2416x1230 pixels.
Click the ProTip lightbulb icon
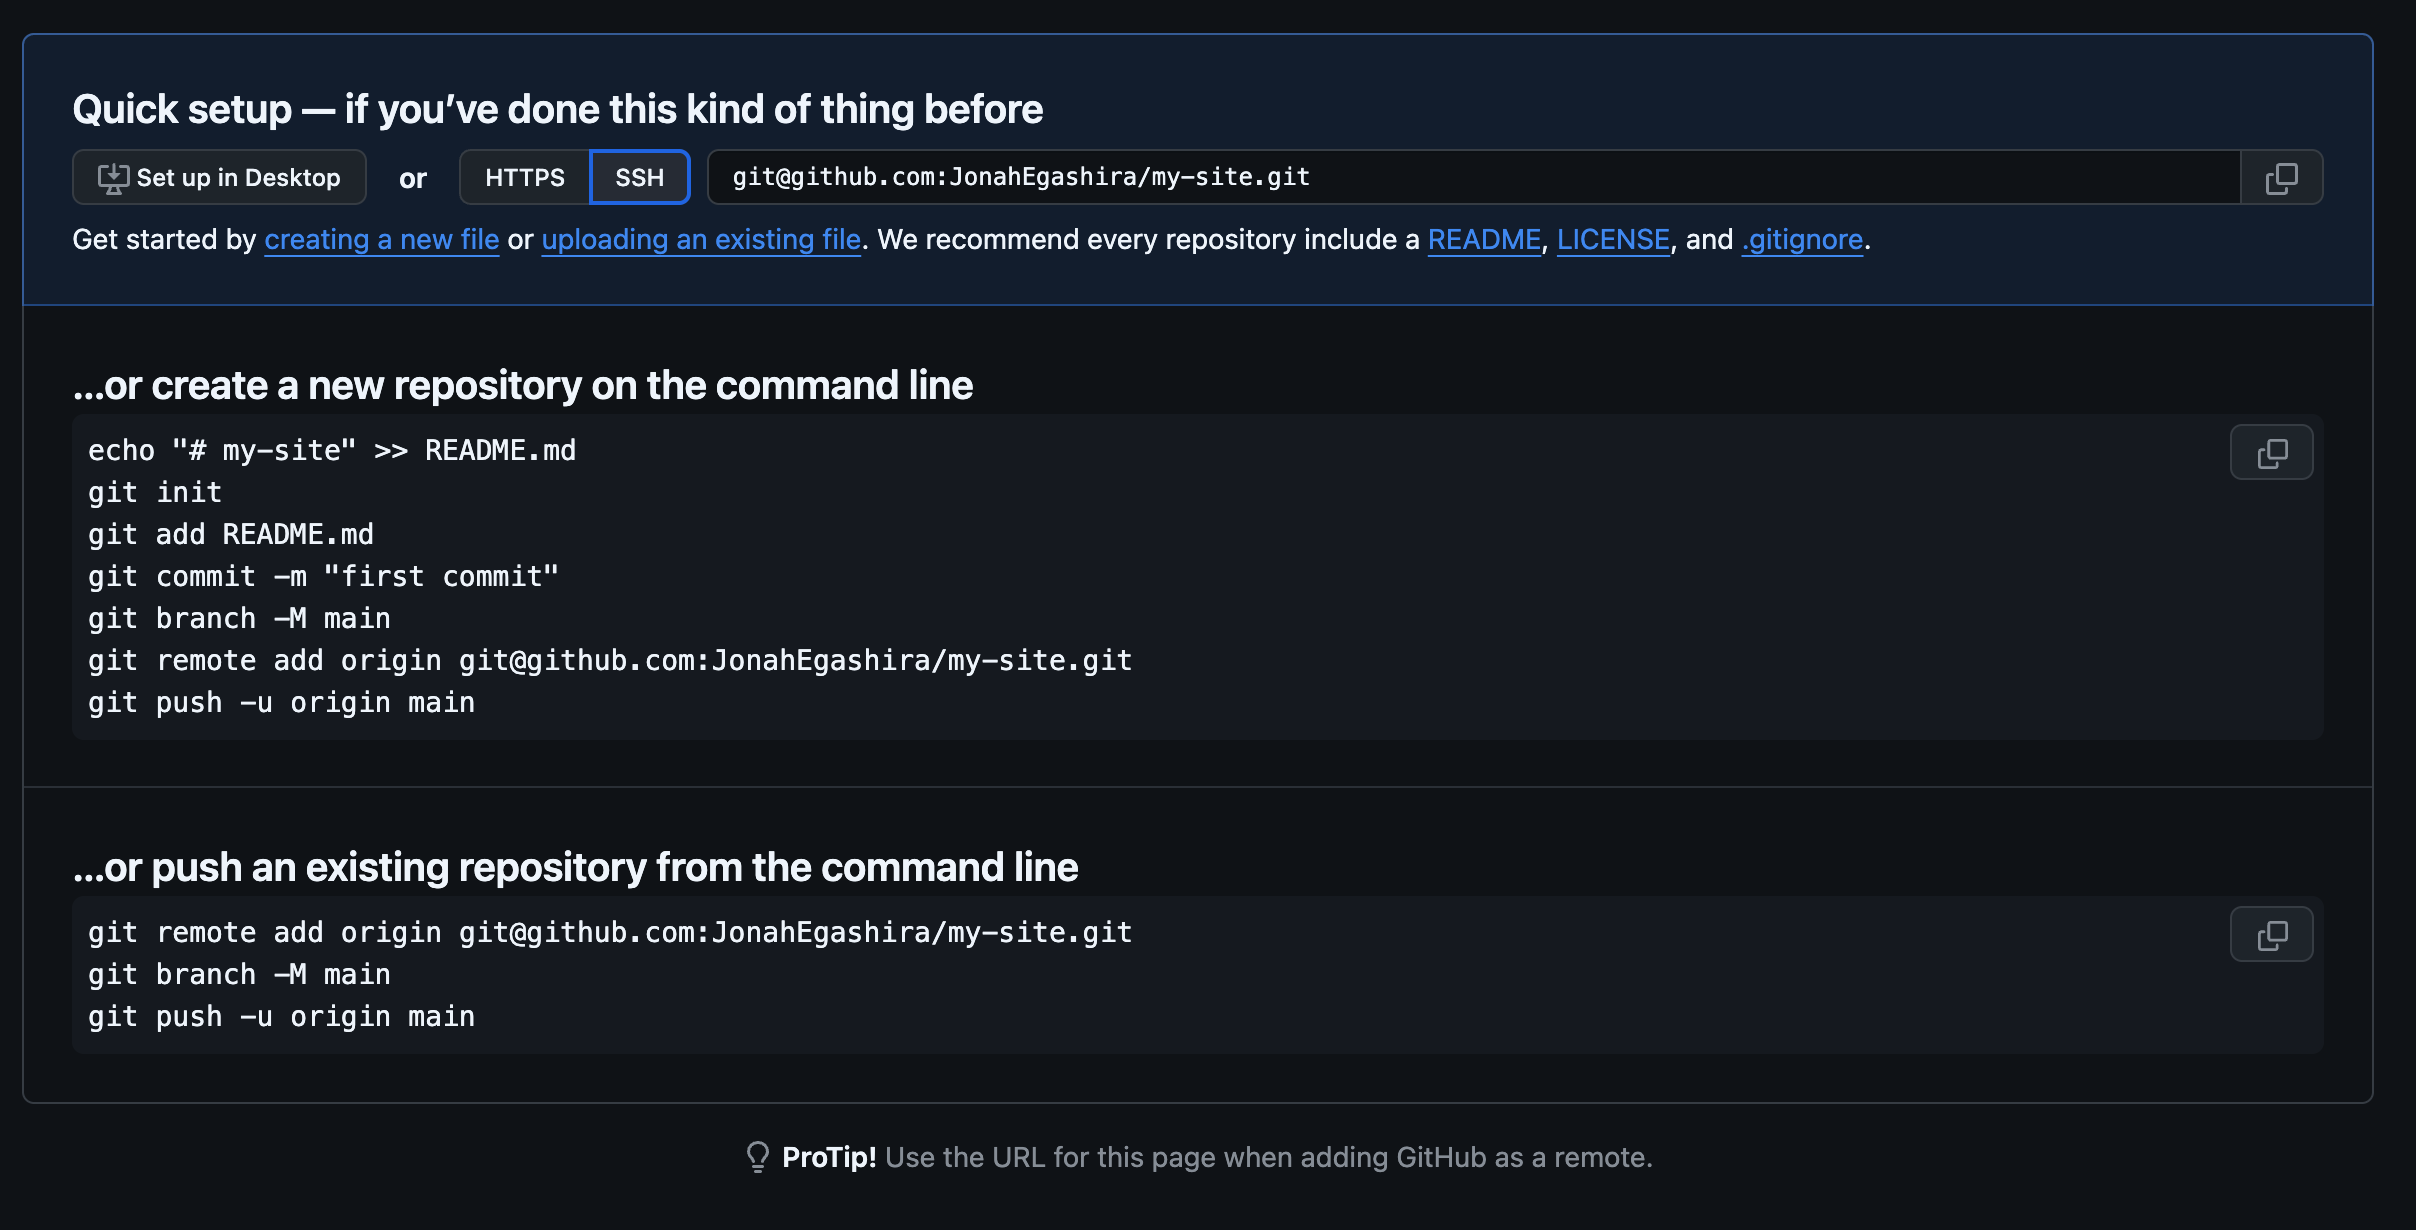757,1157
